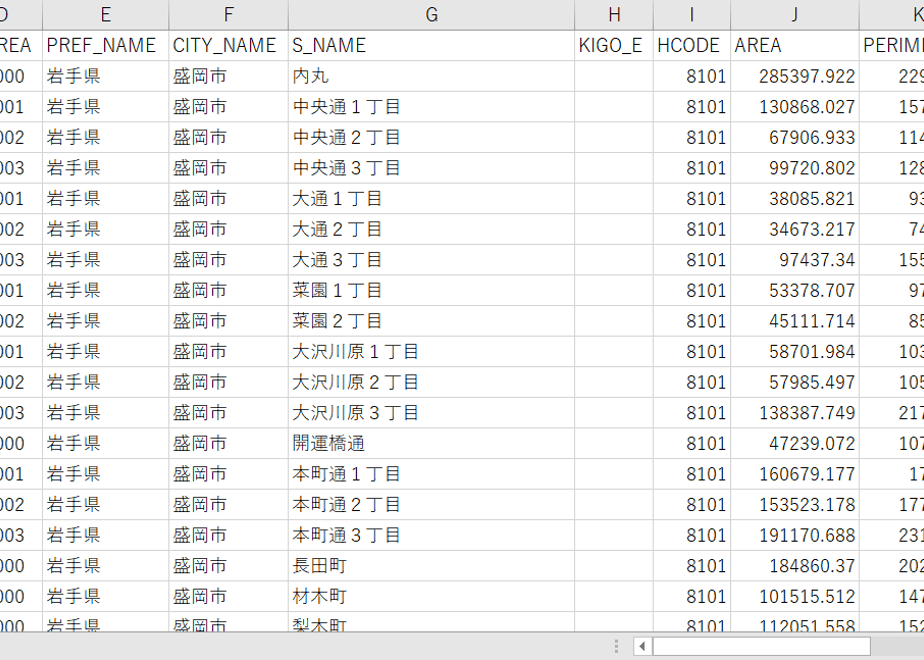Screen dimensions: 924x660
Task: Select the KIGO_E header cell
Action: (x=614, y=45)
